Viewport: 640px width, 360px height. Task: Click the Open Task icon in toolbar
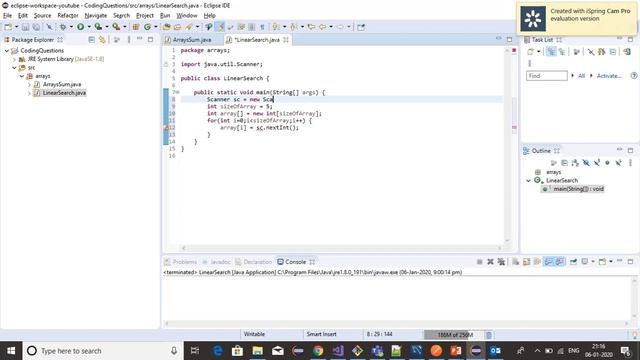point(177,27)
